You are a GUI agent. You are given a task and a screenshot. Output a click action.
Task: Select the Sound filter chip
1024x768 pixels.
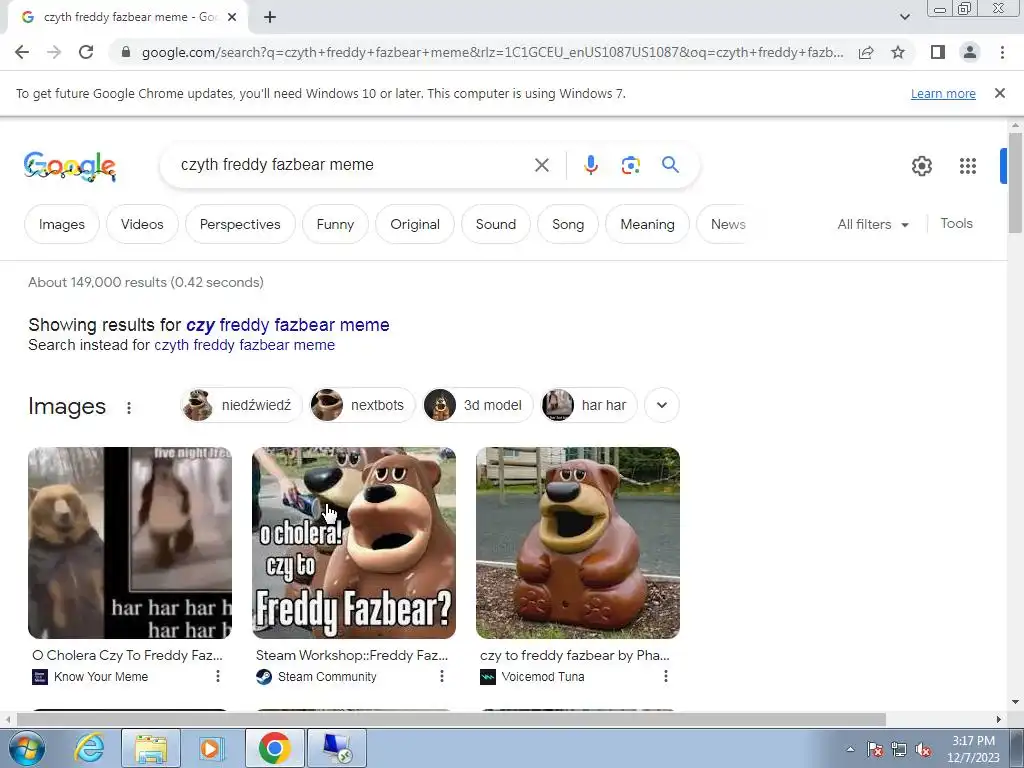[x=496, y=224]
